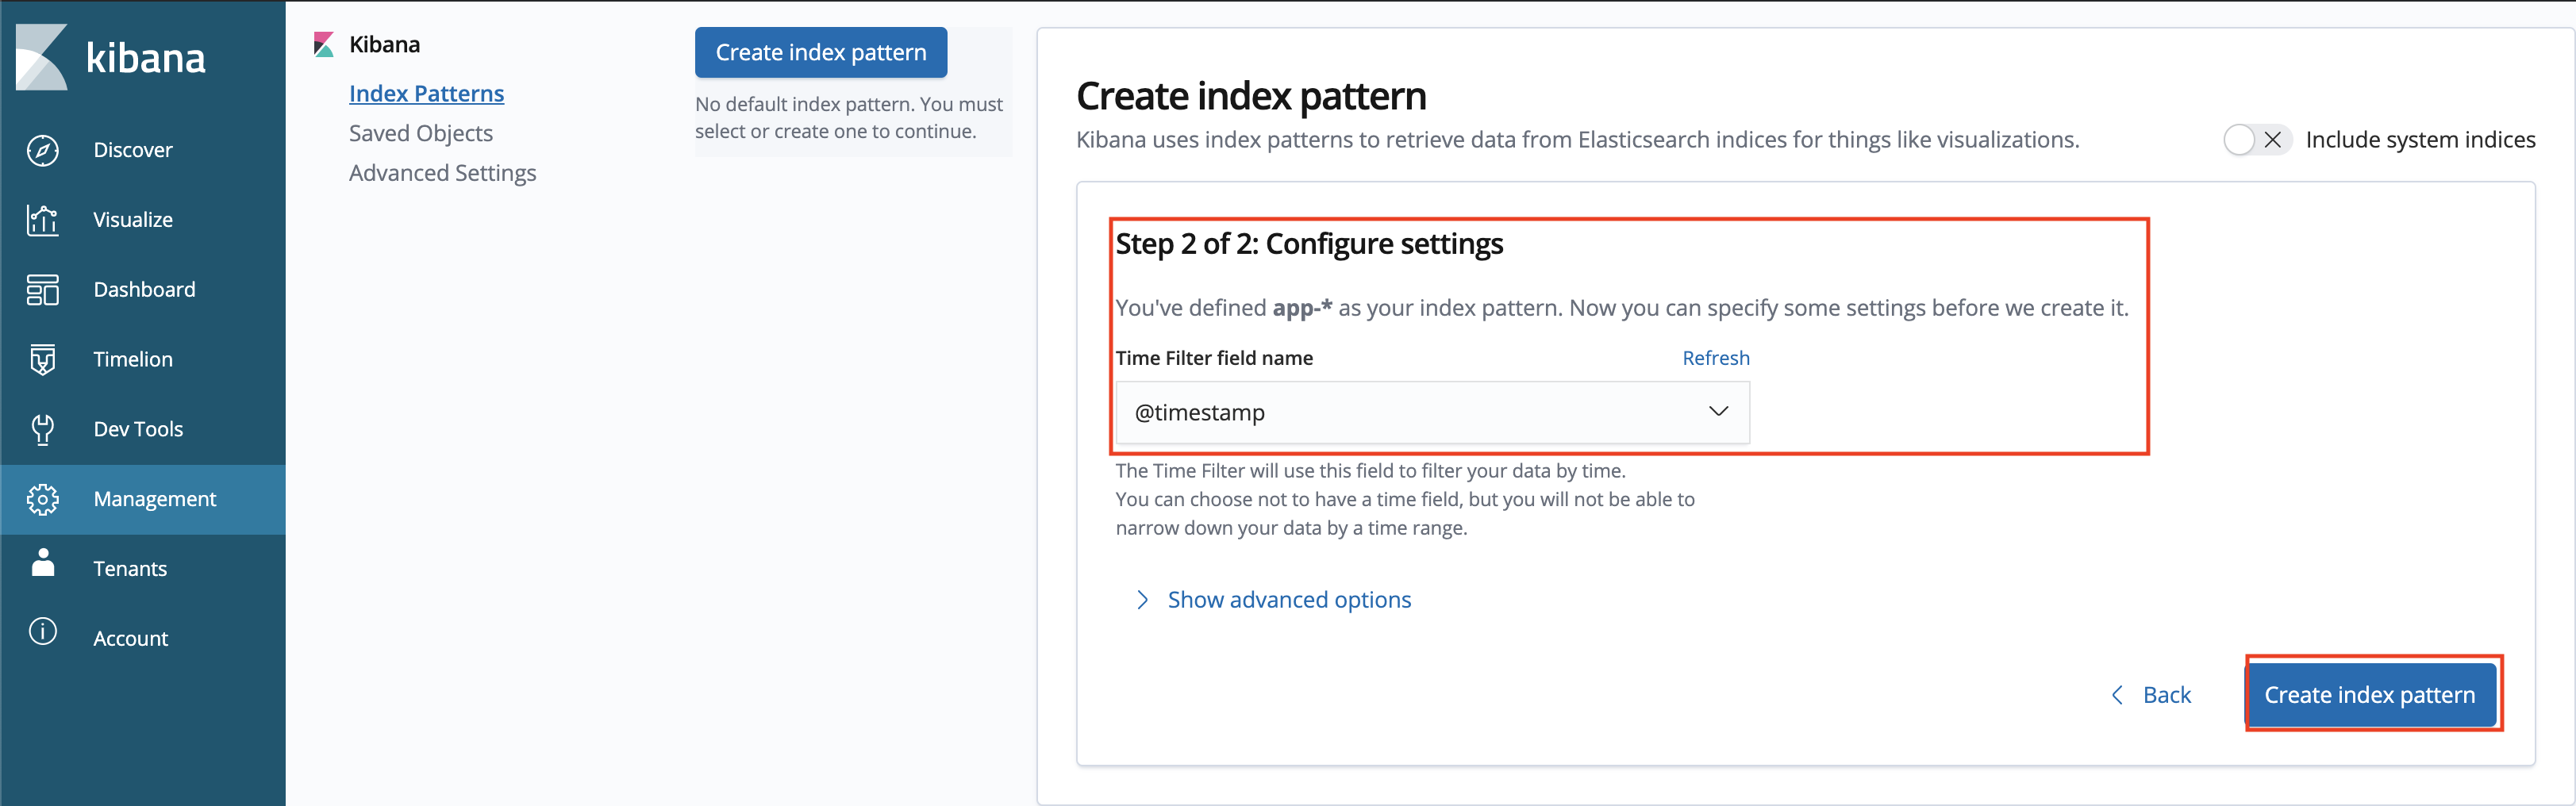Open Tenants person icon
Screen dimensions: 2576x806
point(42,564)
